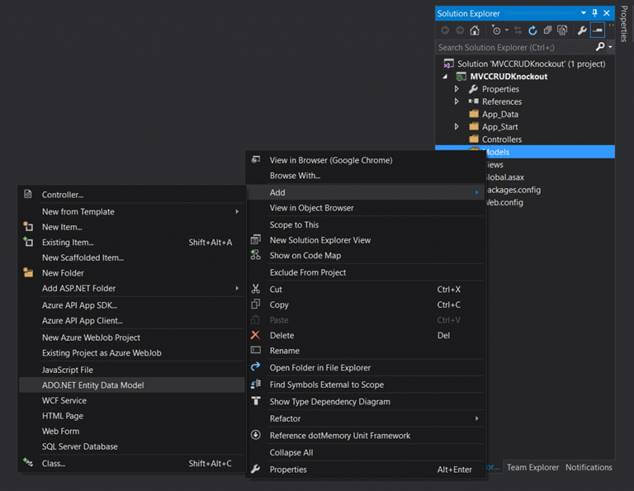Toggle the Preview Selected Items button

[598, 30]
